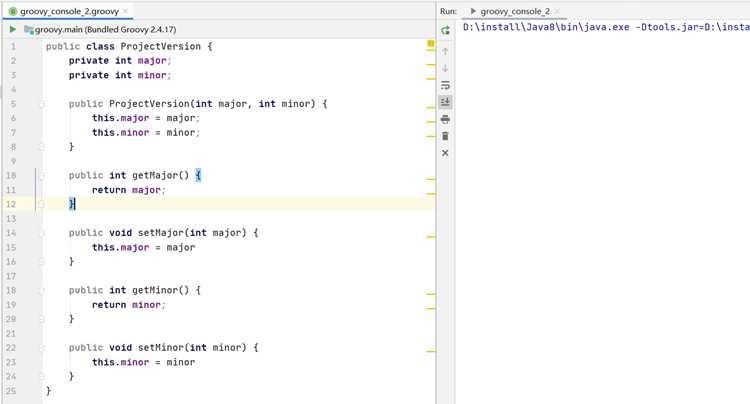Click the yellow inspection indicator square
The height and width of the screenshot is (404, 750).
pos(430,44)
